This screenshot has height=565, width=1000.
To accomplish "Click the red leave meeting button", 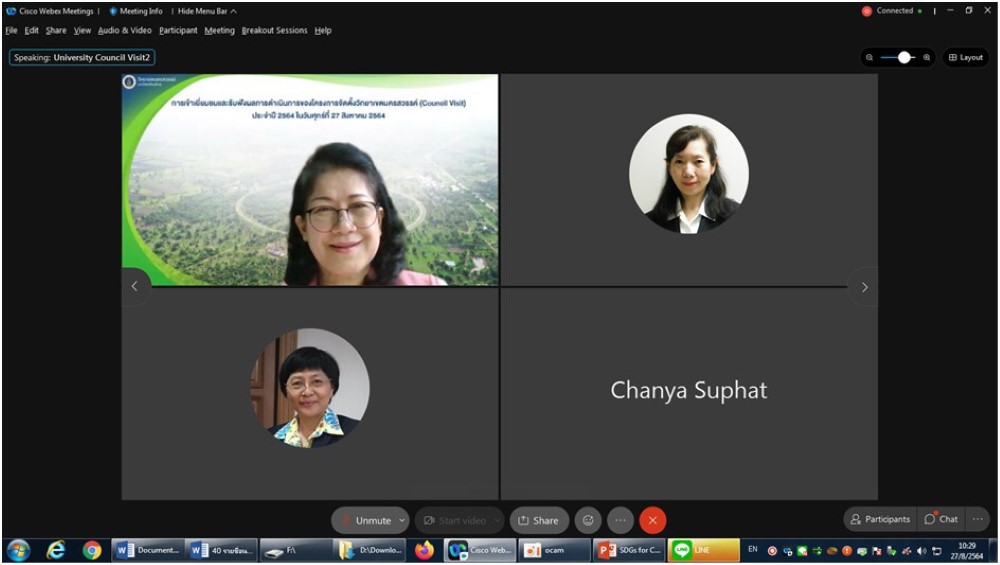I will coord(652,520).
